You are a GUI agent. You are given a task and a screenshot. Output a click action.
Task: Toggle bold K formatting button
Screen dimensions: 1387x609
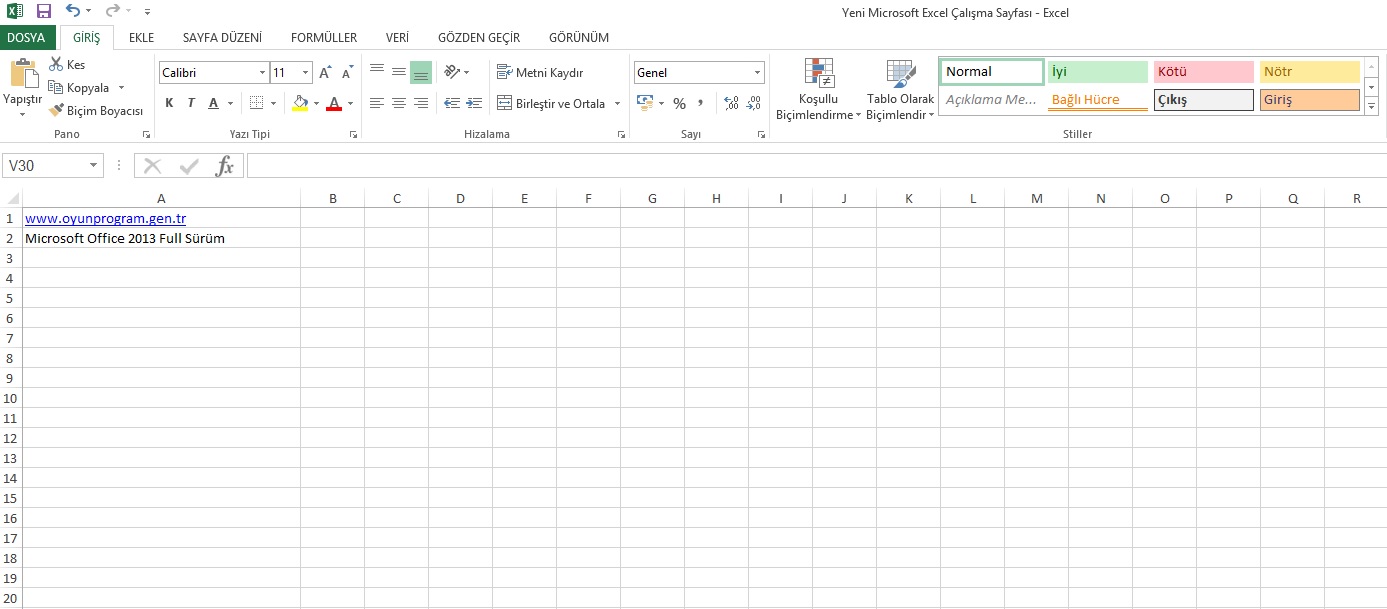(169, 104)
